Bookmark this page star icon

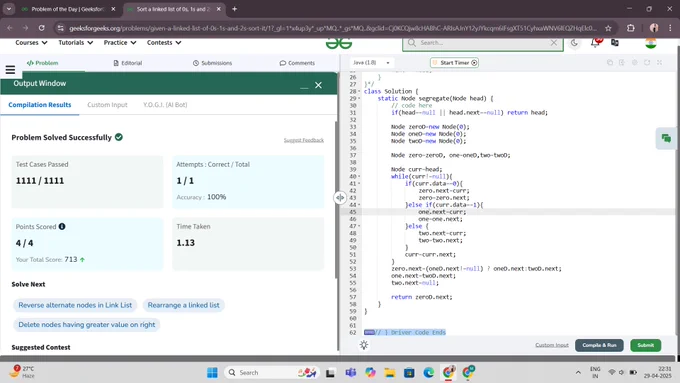click(x=608, y=28)
